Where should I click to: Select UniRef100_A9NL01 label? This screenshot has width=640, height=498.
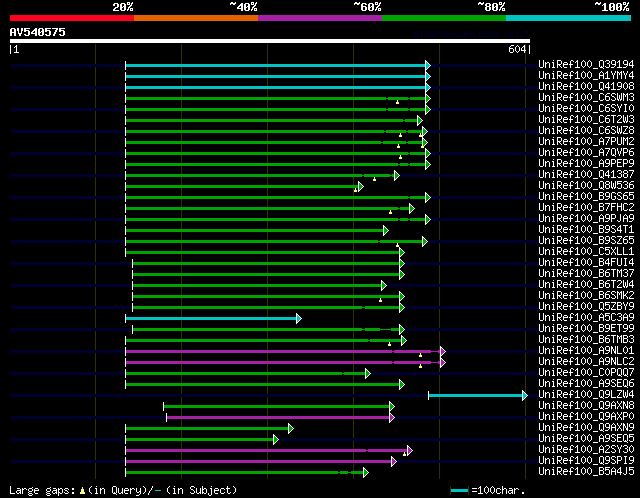(x=586, y=351)
